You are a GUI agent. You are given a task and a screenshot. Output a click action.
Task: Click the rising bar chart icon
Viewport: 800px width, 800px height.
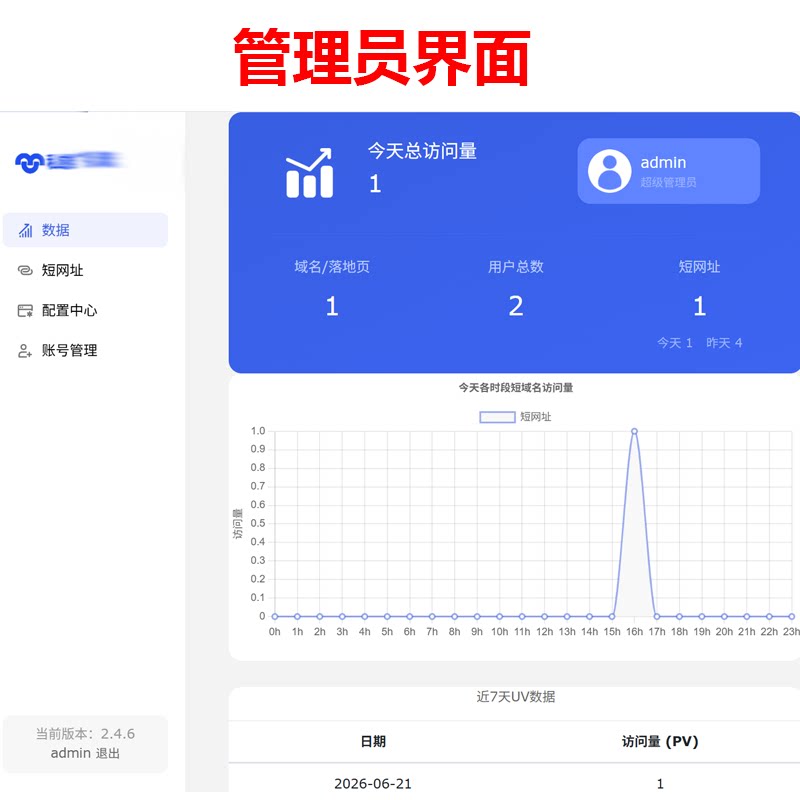coord(310,173)
